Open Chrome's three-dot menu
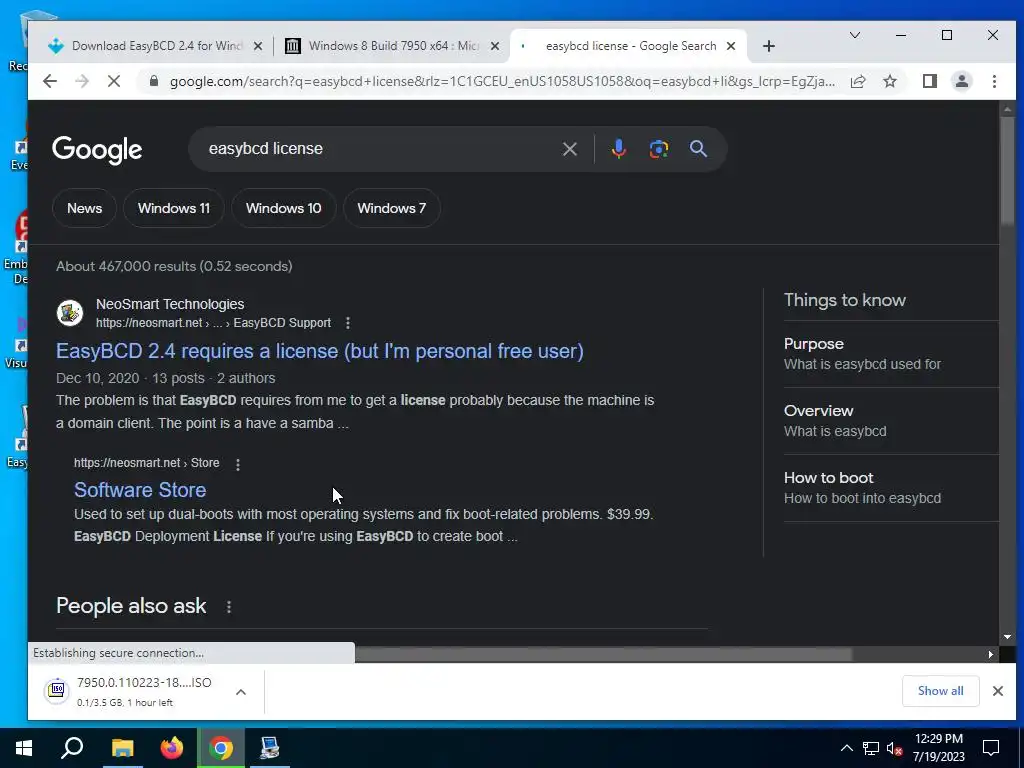This screenshot has height=768, width=1024. [994, 81]
